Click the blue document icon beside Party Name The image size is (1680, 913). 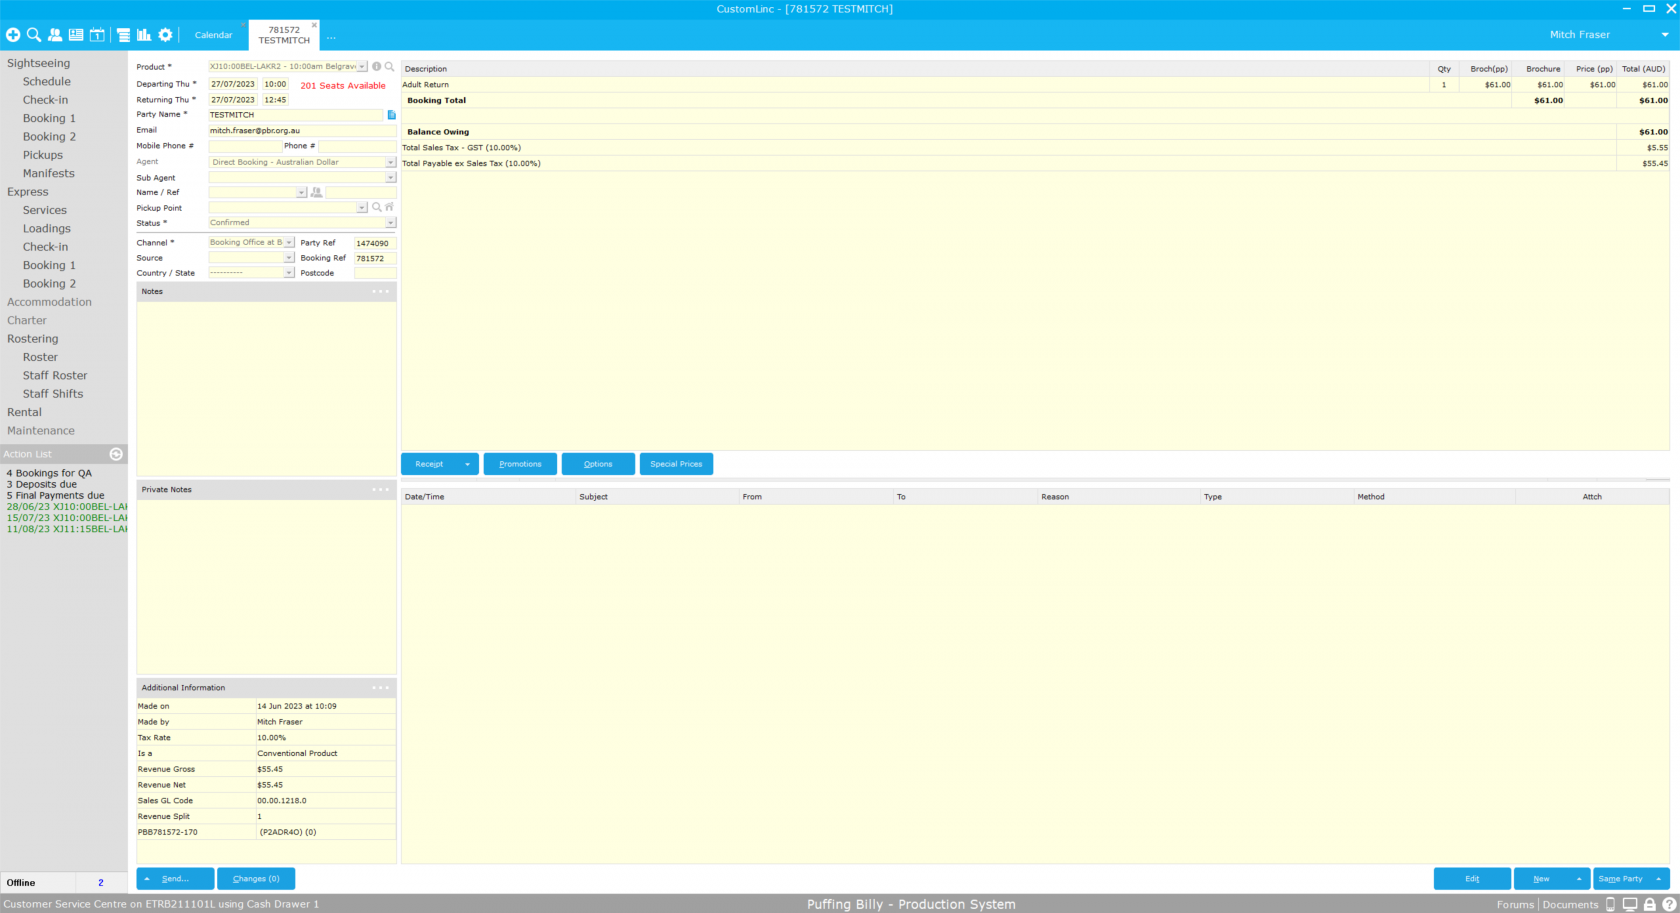[x=392, y=115]
